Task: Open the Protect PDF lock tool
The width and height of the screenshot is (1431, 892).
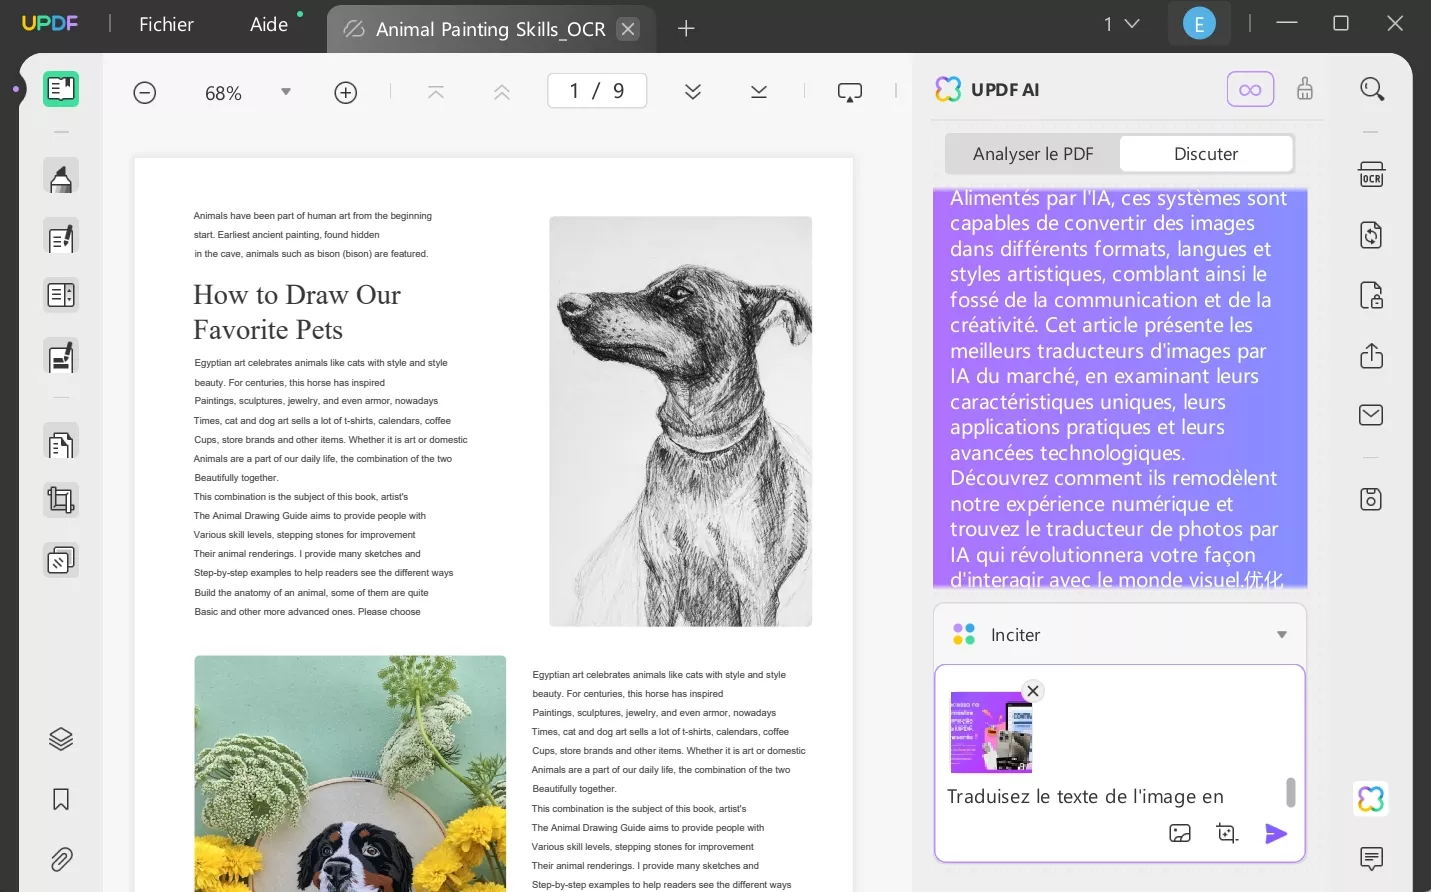Action: pos(1372,296)
